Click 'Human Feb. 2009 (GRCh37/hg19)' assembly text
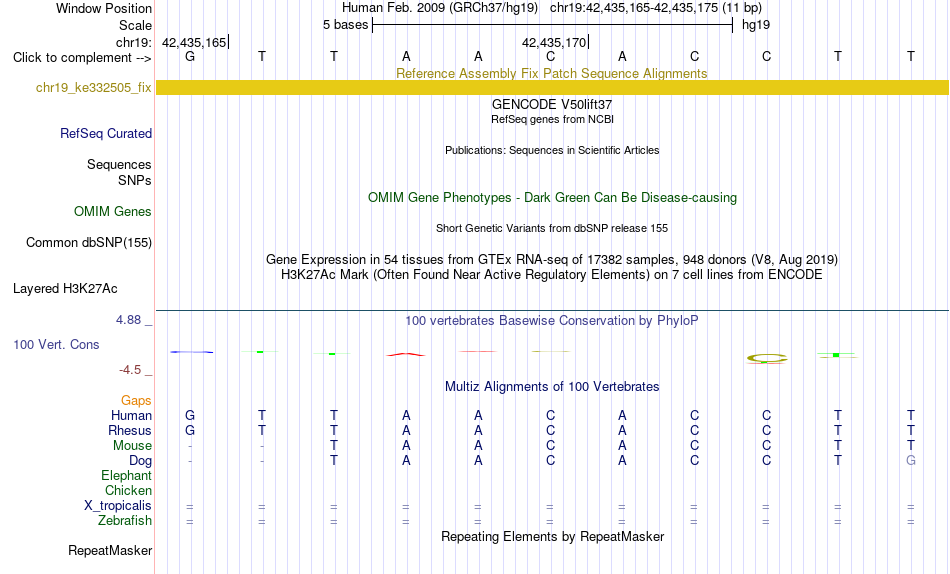Image resolution: width=950 pixels, height=574 pixels. [440, 8]
